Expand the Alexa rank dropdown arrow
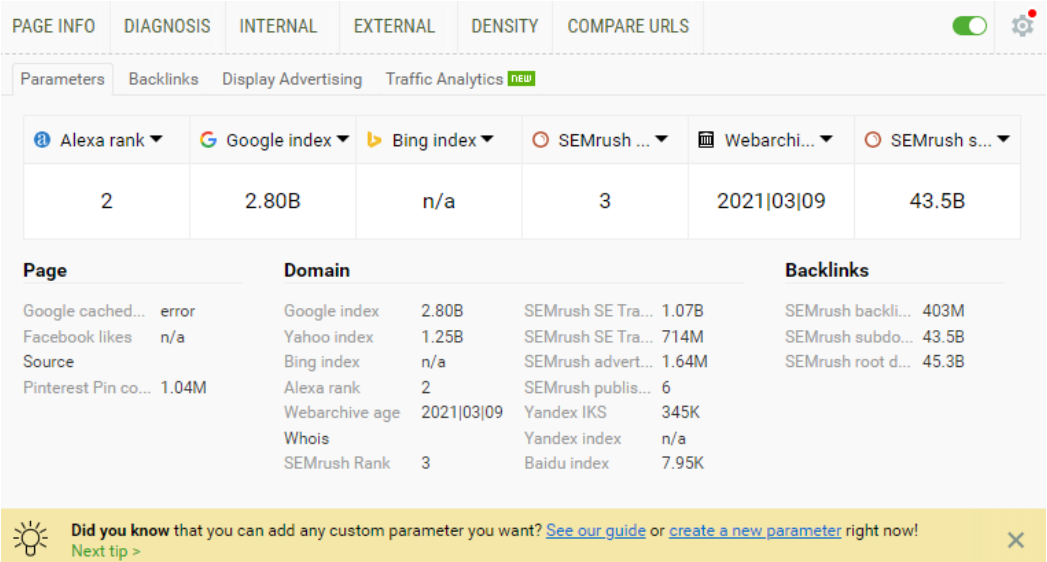 click(156, 139)
